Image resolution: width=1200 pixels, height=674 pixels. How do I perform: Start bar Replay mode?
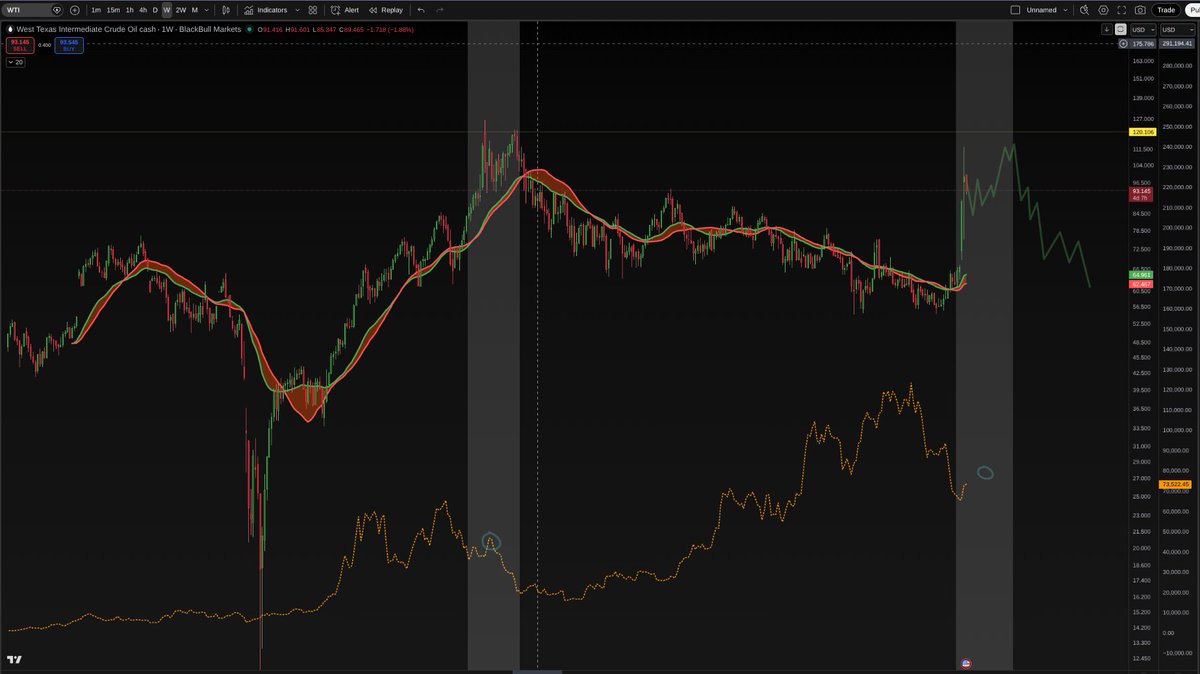(x=386, y=10)
